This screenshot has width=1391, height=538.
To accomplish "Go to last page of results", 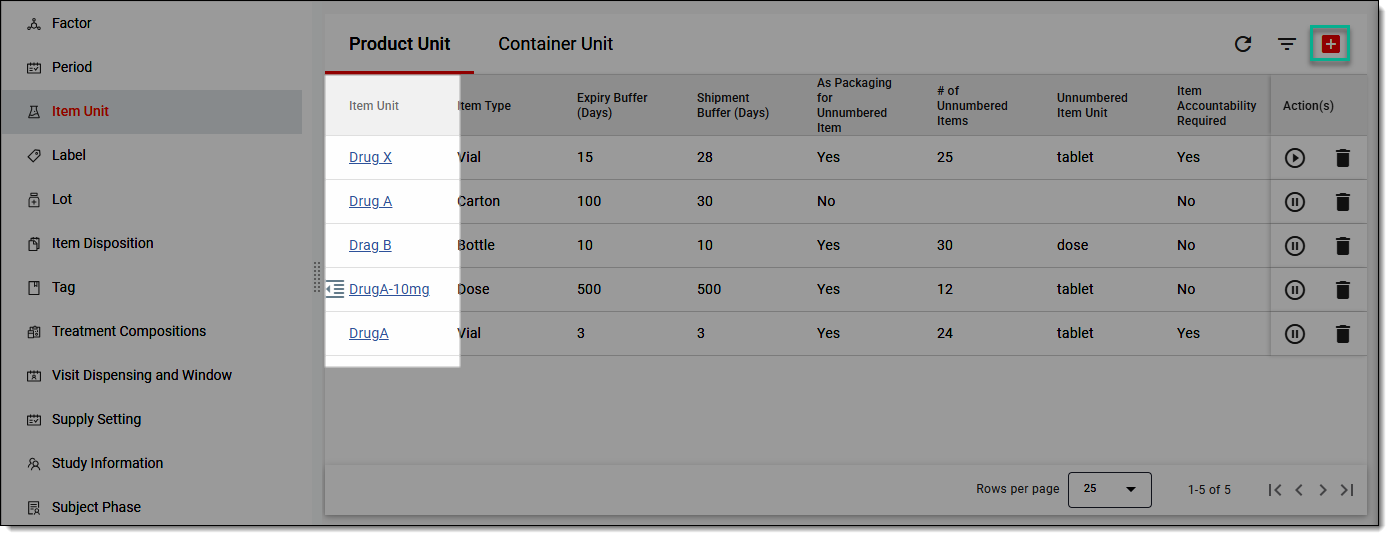I will tap(1347, 490).
